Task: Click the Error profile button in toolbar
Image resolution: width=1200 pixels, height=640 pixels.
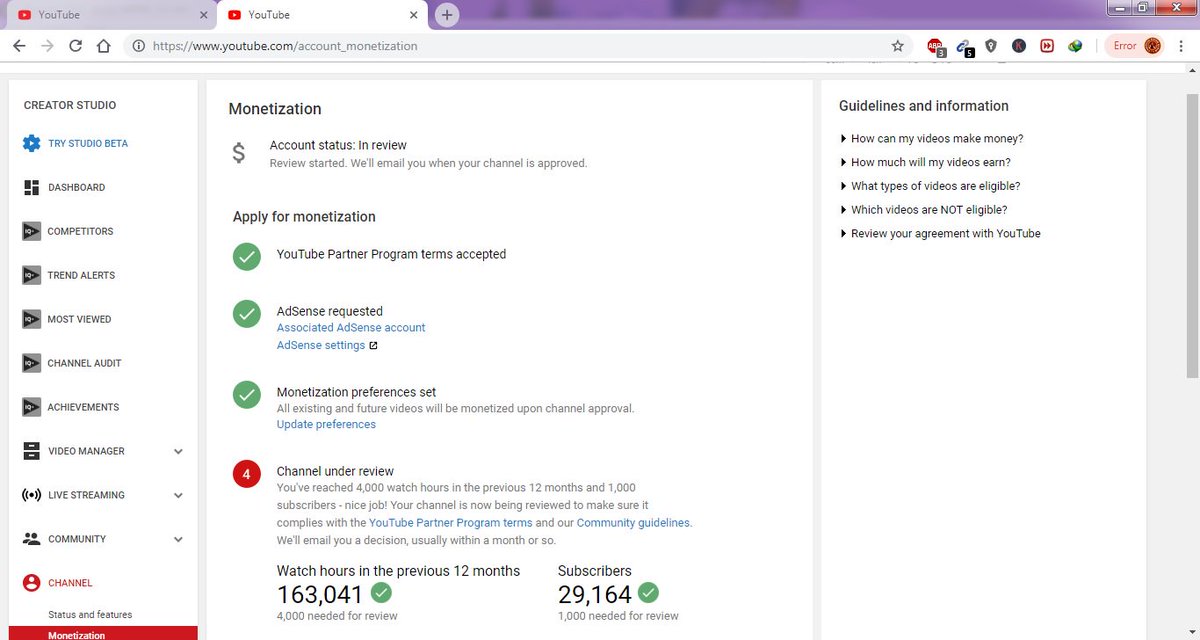Action: click(1136, 46)
